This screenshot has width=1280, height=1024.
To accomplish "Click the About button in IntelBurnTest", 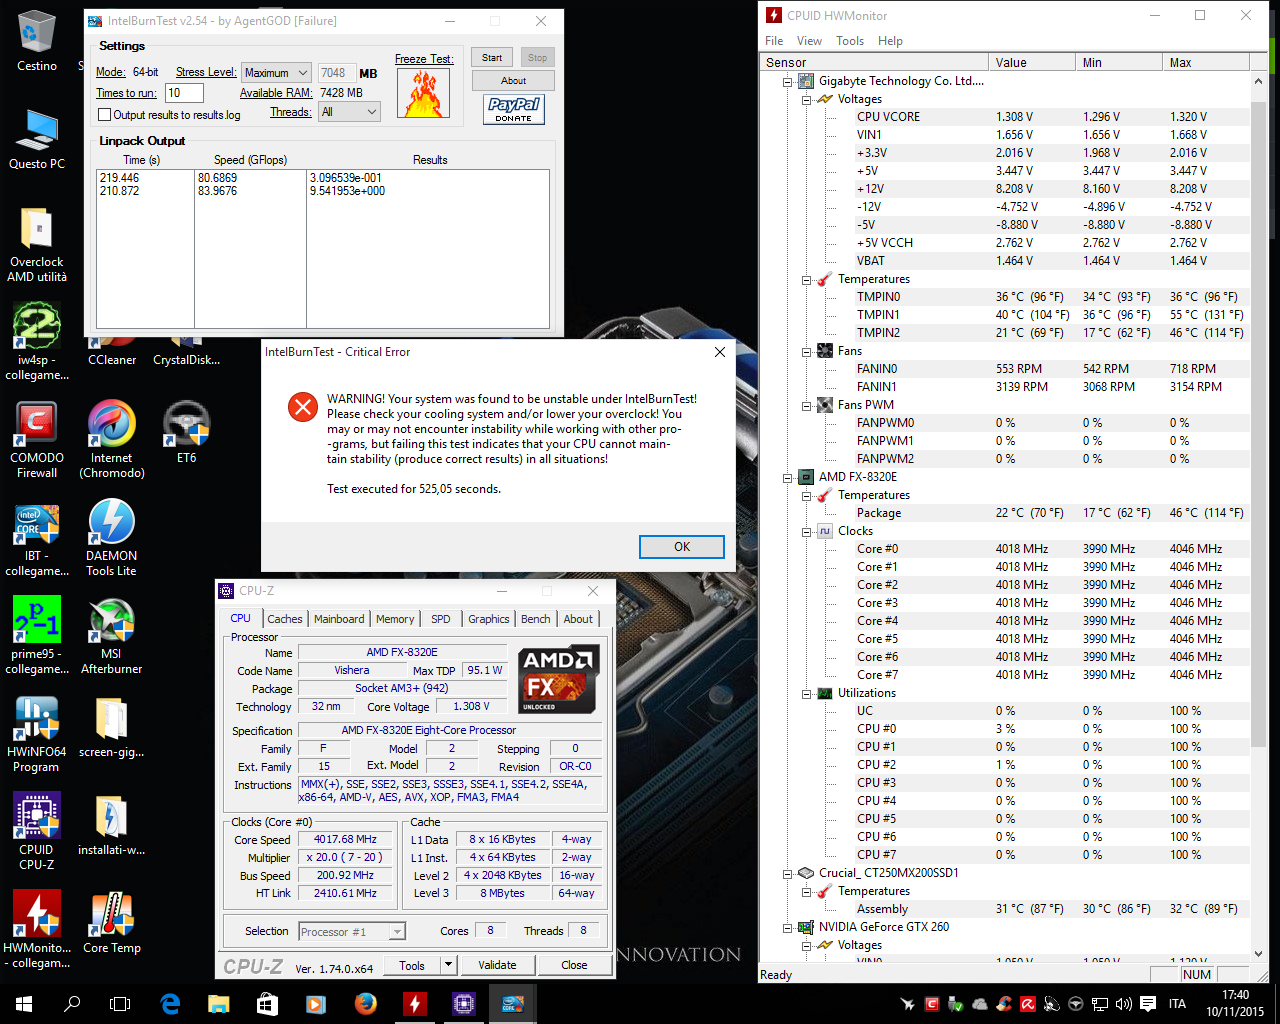I will click(x=513, y=81).
